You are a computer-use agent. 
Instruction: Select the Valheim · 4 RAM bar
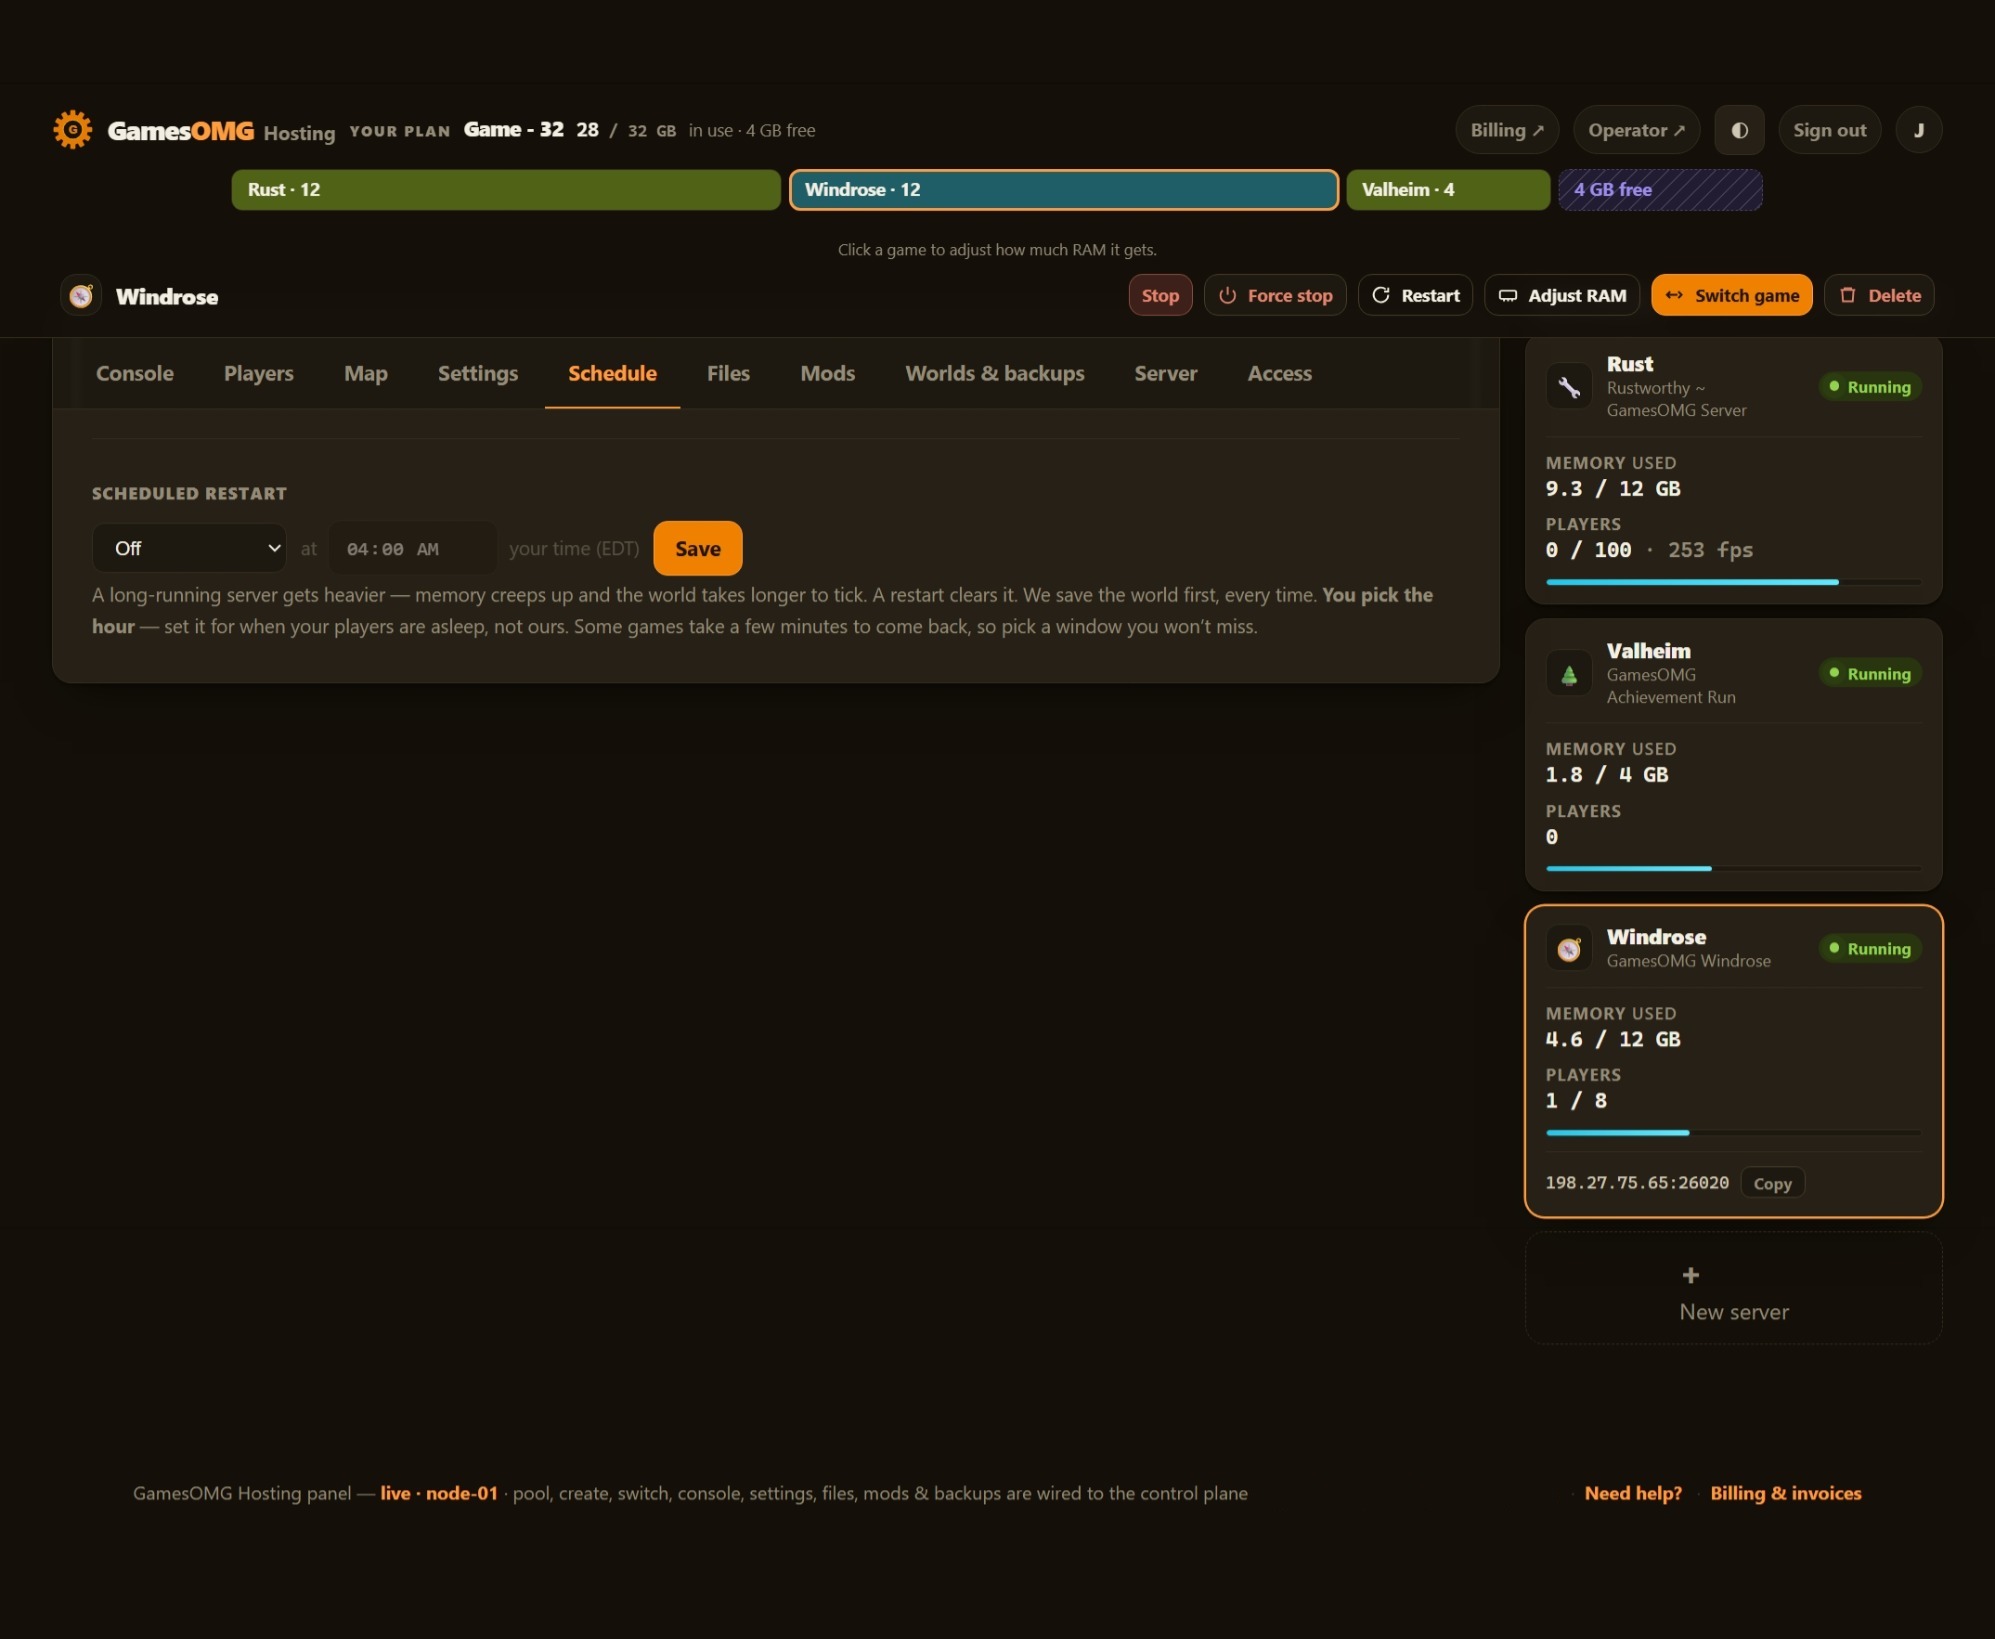click(x=1448, y=190)
